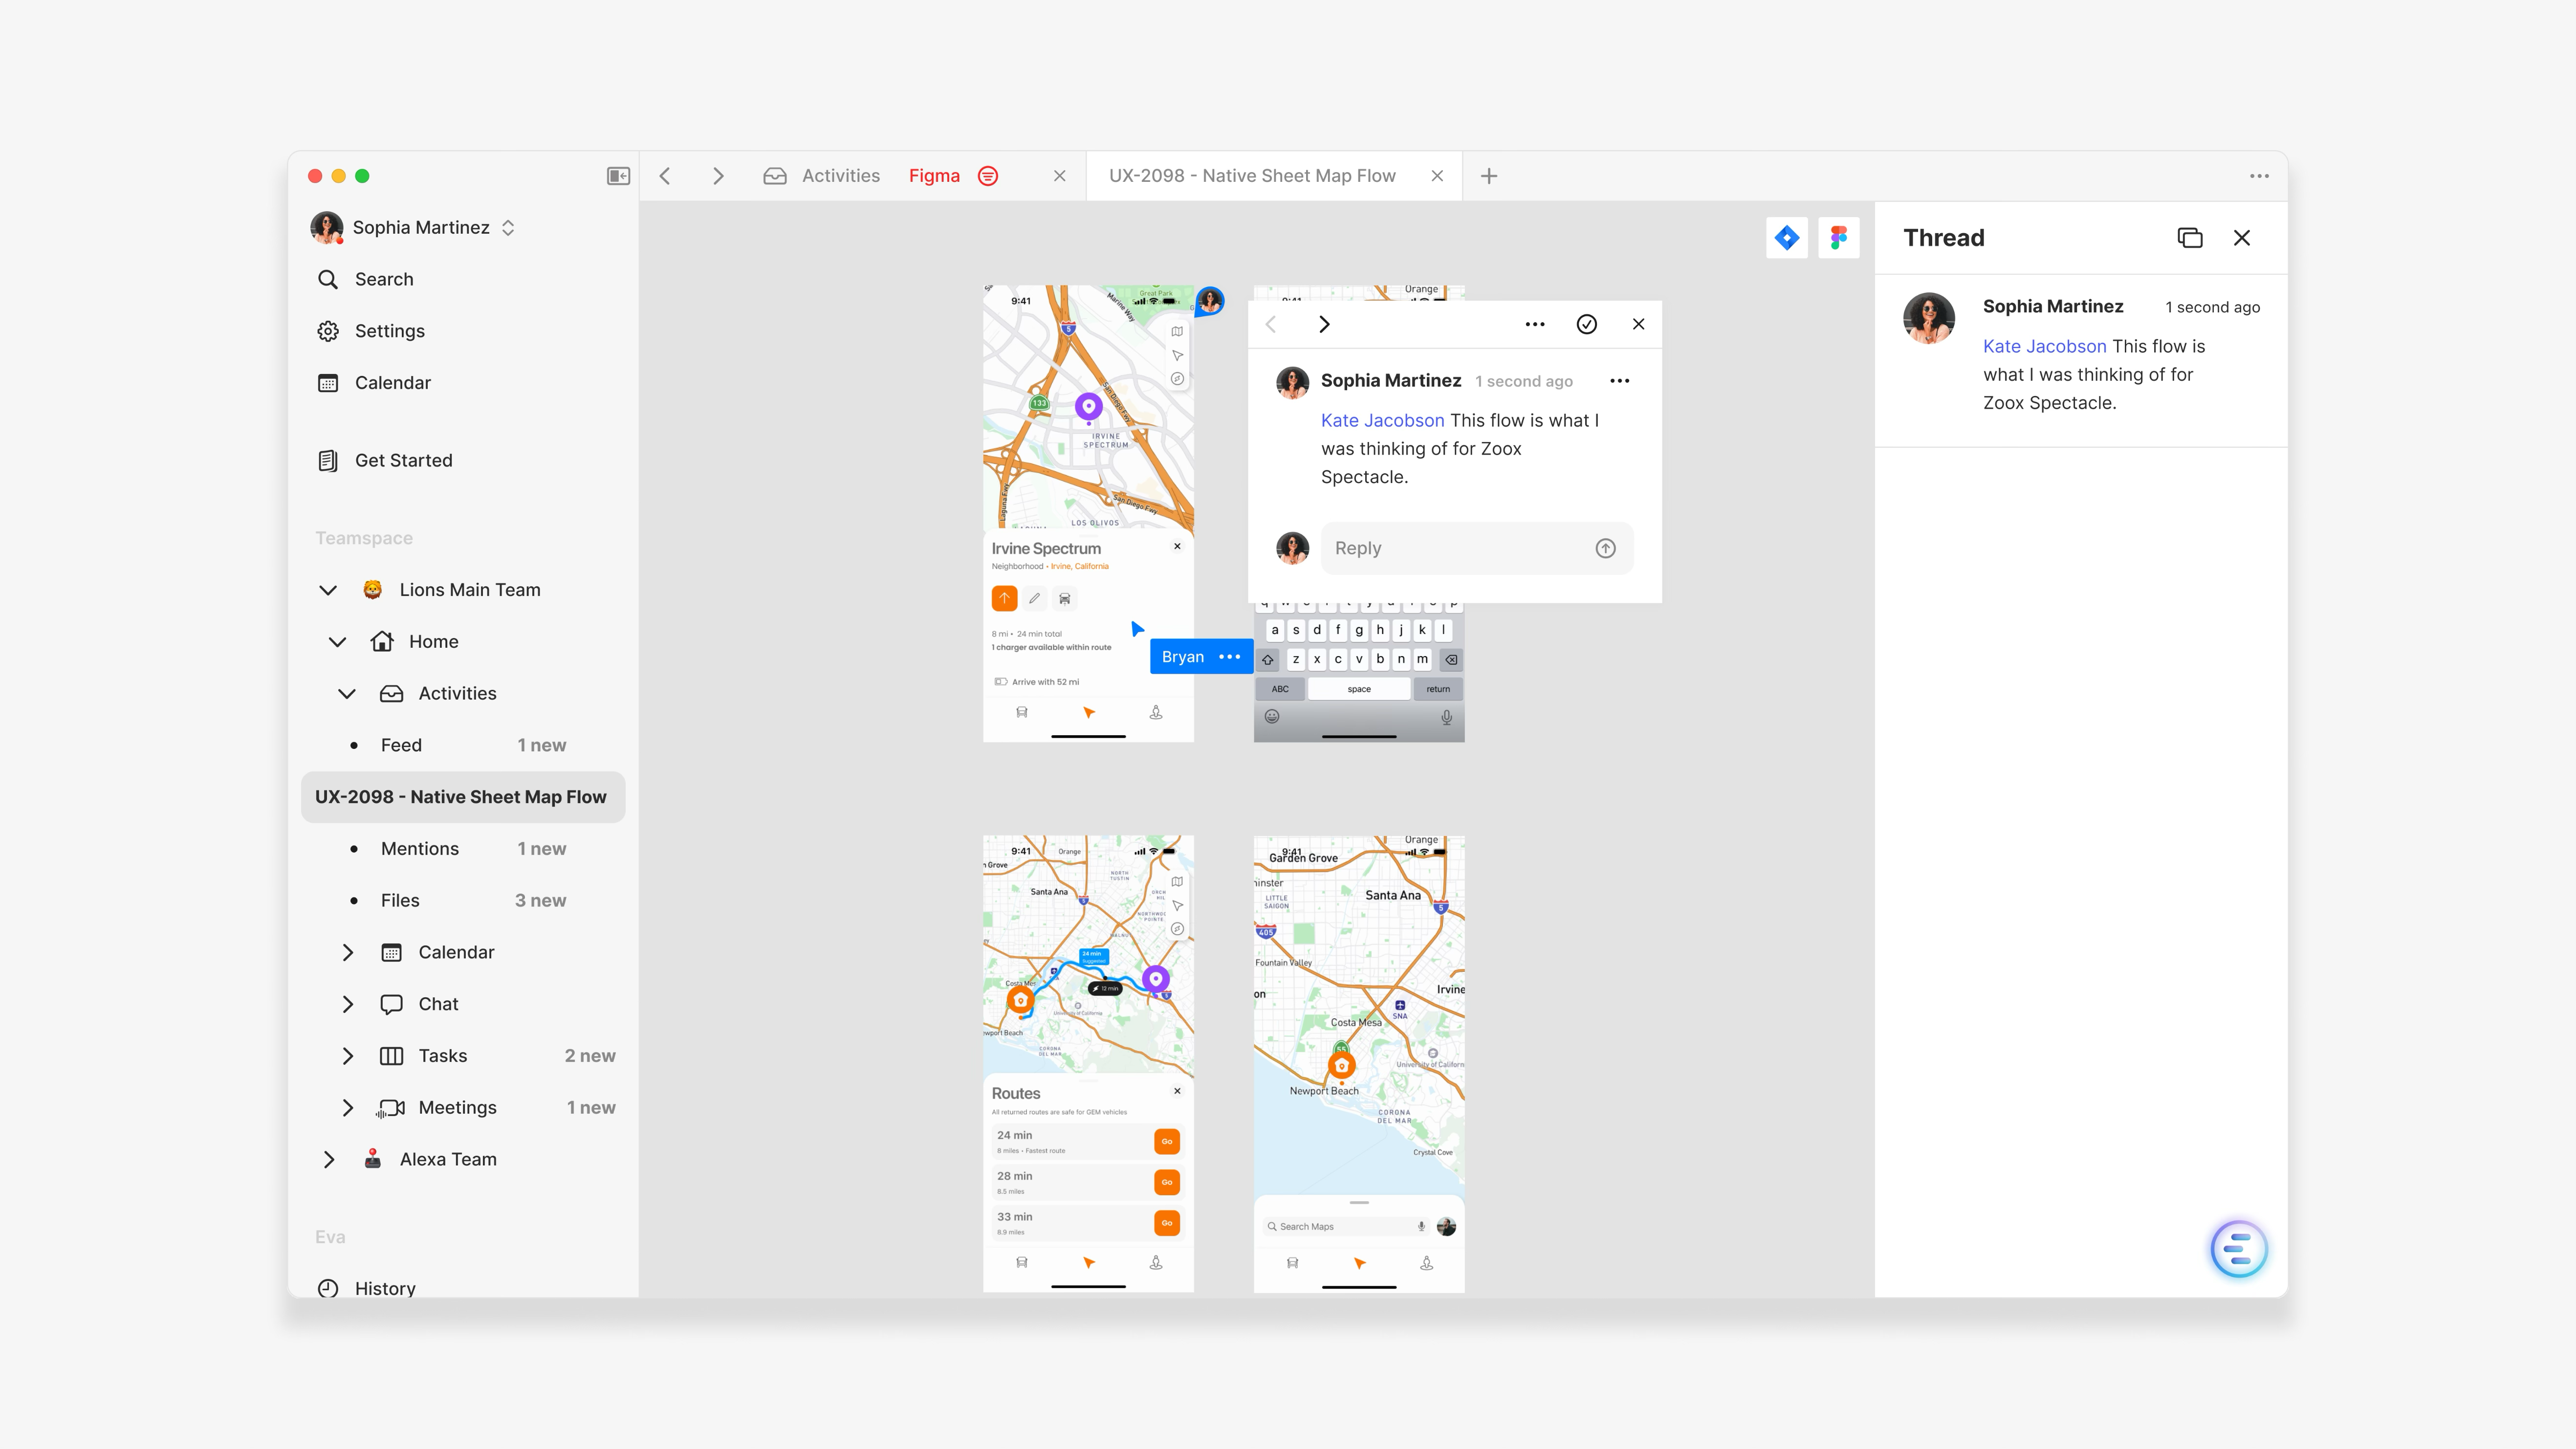Expand the Tasks section
The height and width of the screenshot is (1449, 2576).
pyautogui.click(x=348, y=1056)
